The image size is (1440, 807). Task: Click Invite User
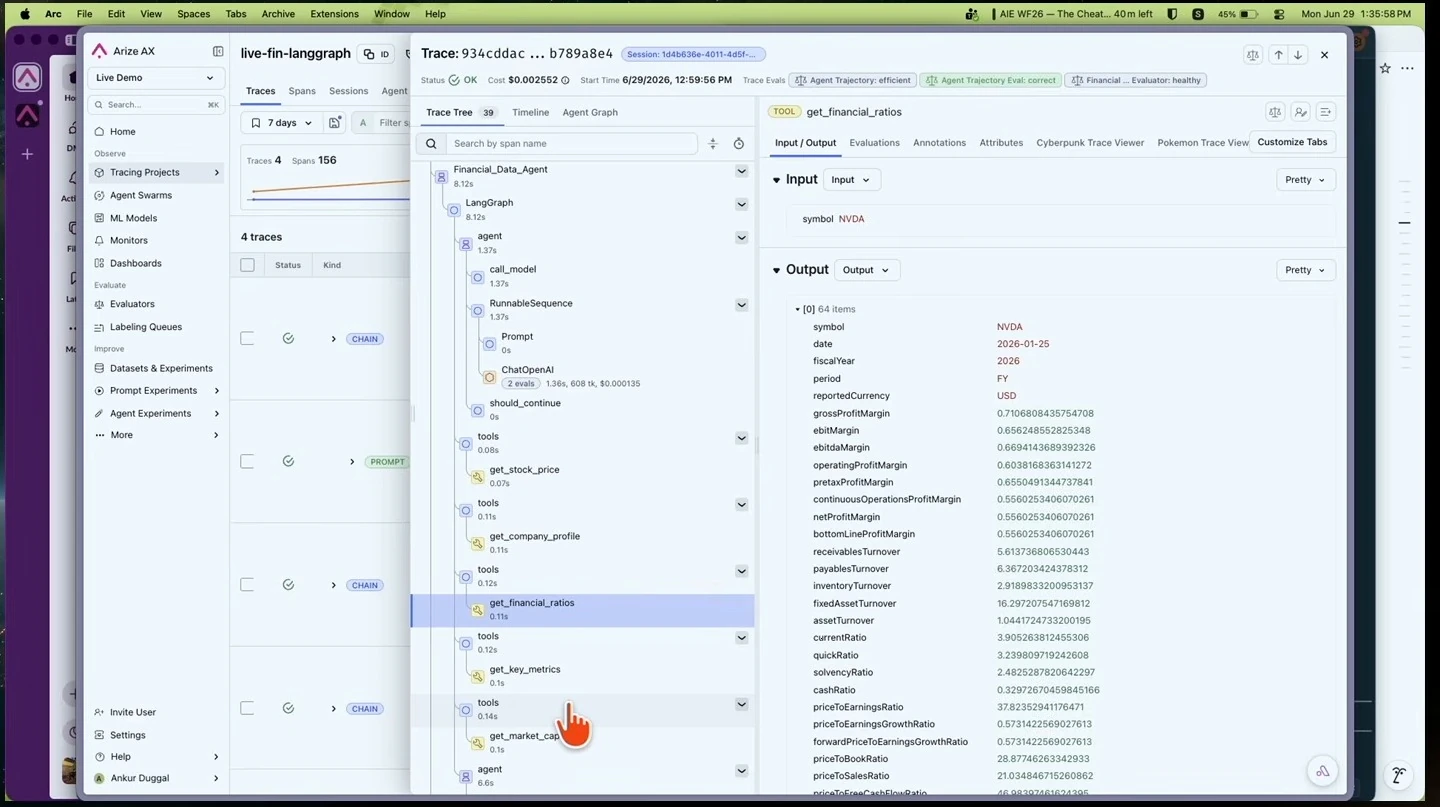(x=133, y=712)
